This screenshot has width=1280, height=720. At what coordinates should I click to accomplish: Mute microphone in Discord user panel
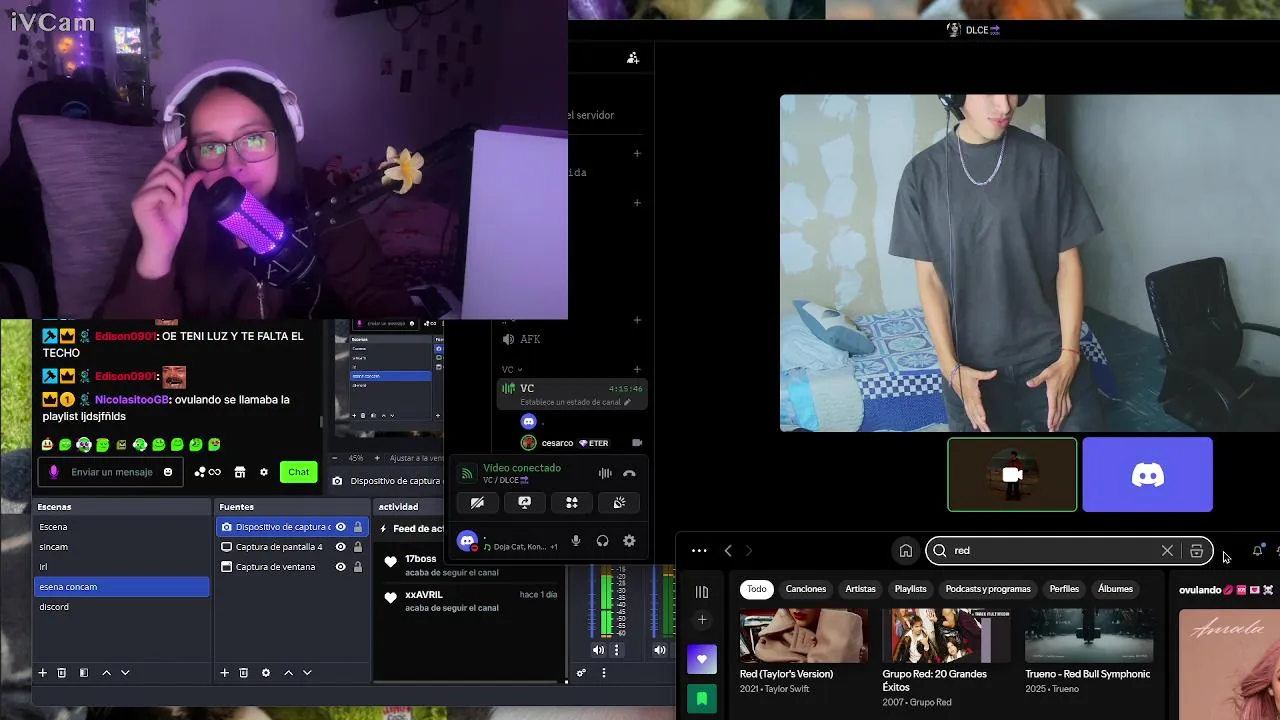(576, 541)
